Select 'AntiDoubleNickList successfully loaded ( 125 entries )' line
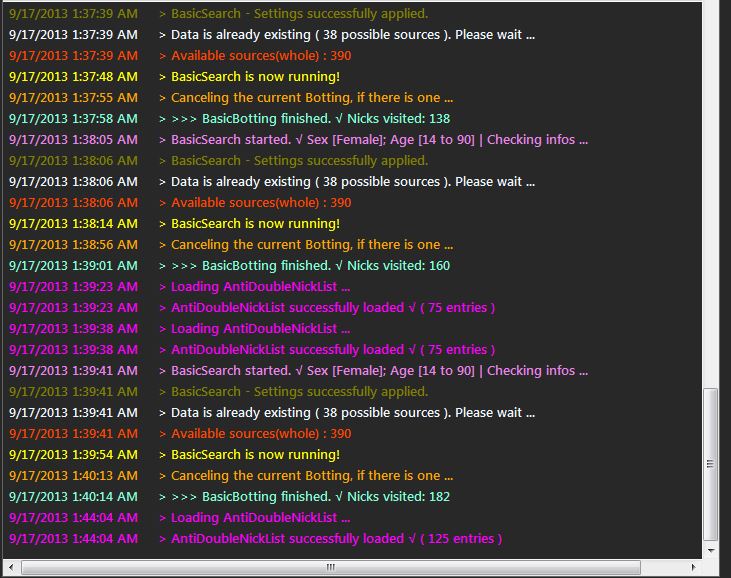 [x=255, y=539]
